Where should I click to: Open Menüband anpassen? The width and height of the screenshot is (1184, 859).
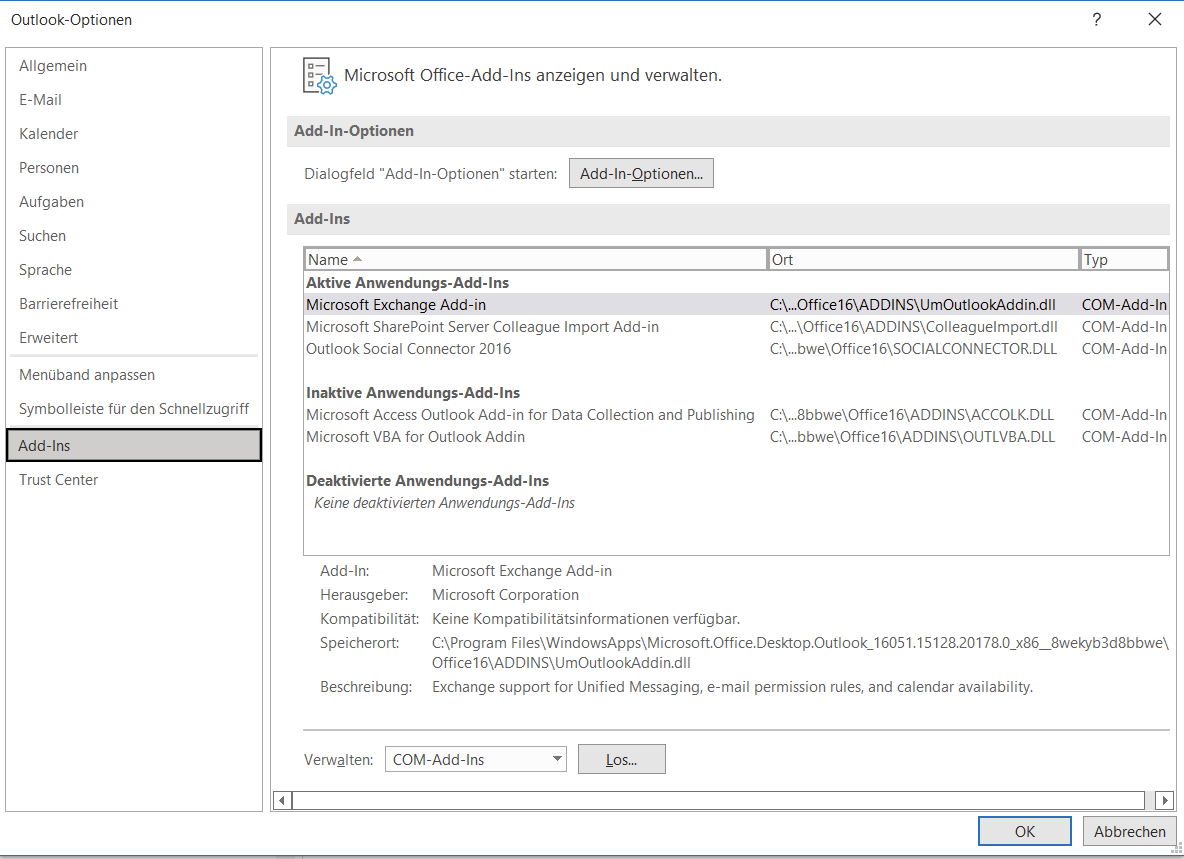coord(134,374)
